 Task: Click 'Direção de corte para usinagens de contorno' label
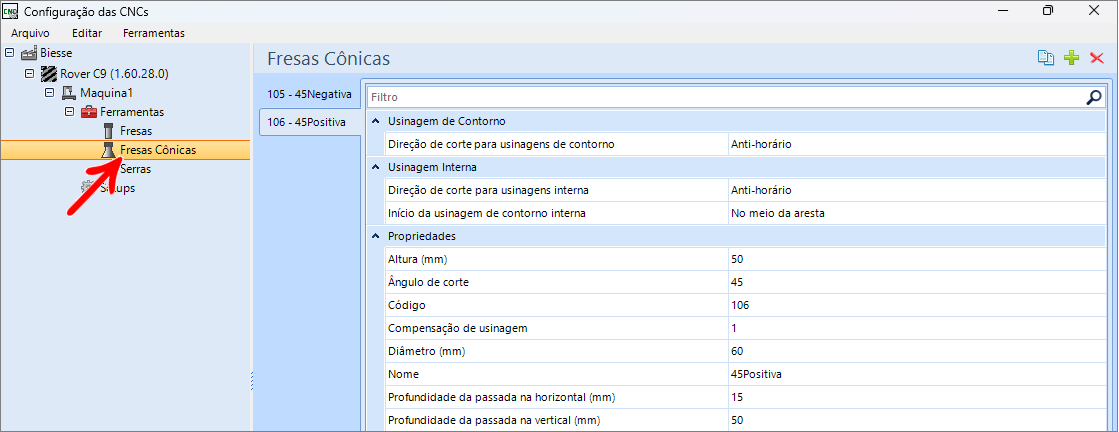(500, 144)
